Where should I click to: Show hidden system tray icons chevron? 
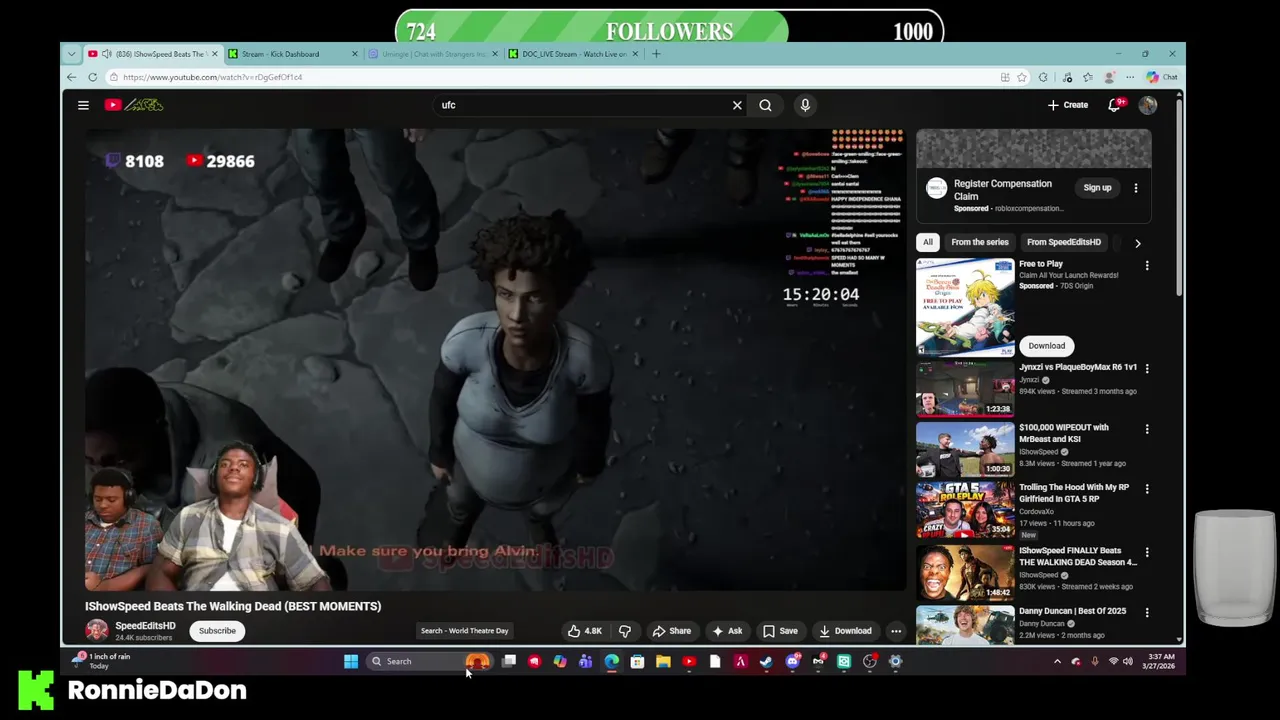click(x=1057, y=661)
